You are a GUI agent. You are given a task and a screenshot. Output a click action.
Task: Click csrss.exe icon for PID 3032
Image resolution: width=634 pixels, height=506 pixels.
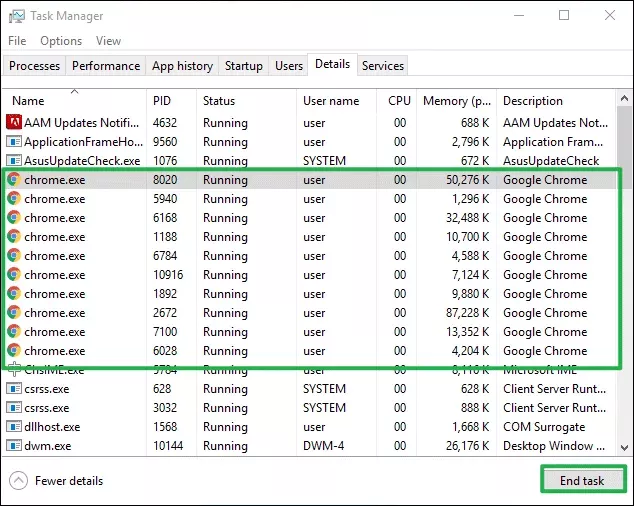click(14, 408)
